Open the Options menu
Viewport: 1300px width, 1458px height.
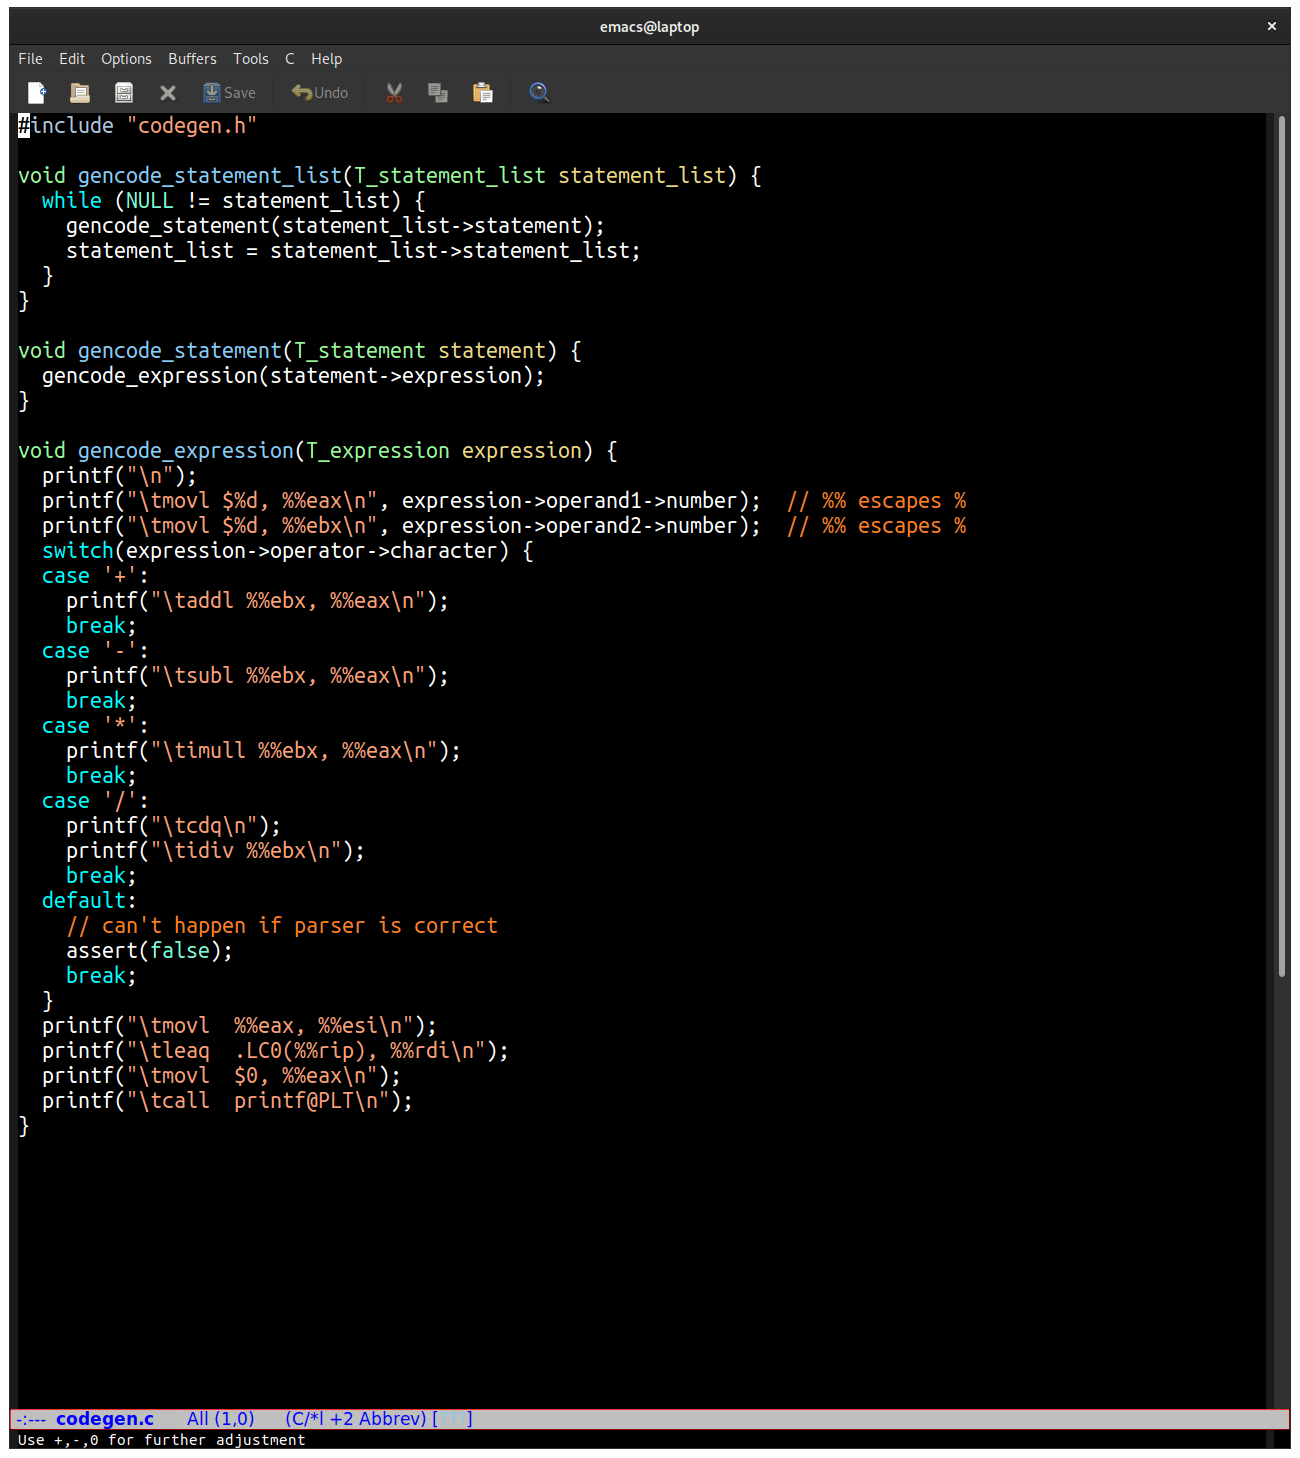126,58
